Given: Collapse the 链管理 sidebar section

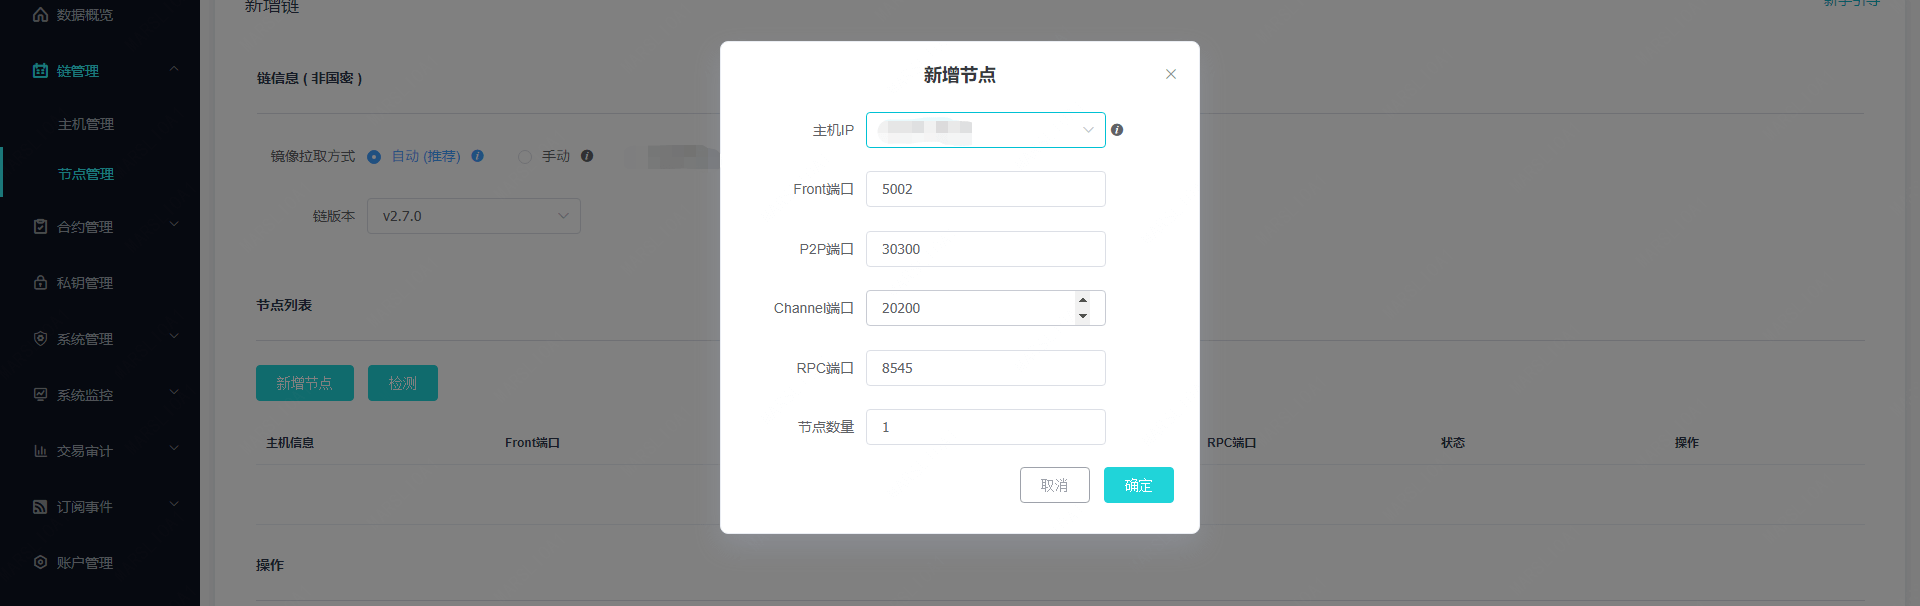Looking at the screenshot, I should 174,69.
